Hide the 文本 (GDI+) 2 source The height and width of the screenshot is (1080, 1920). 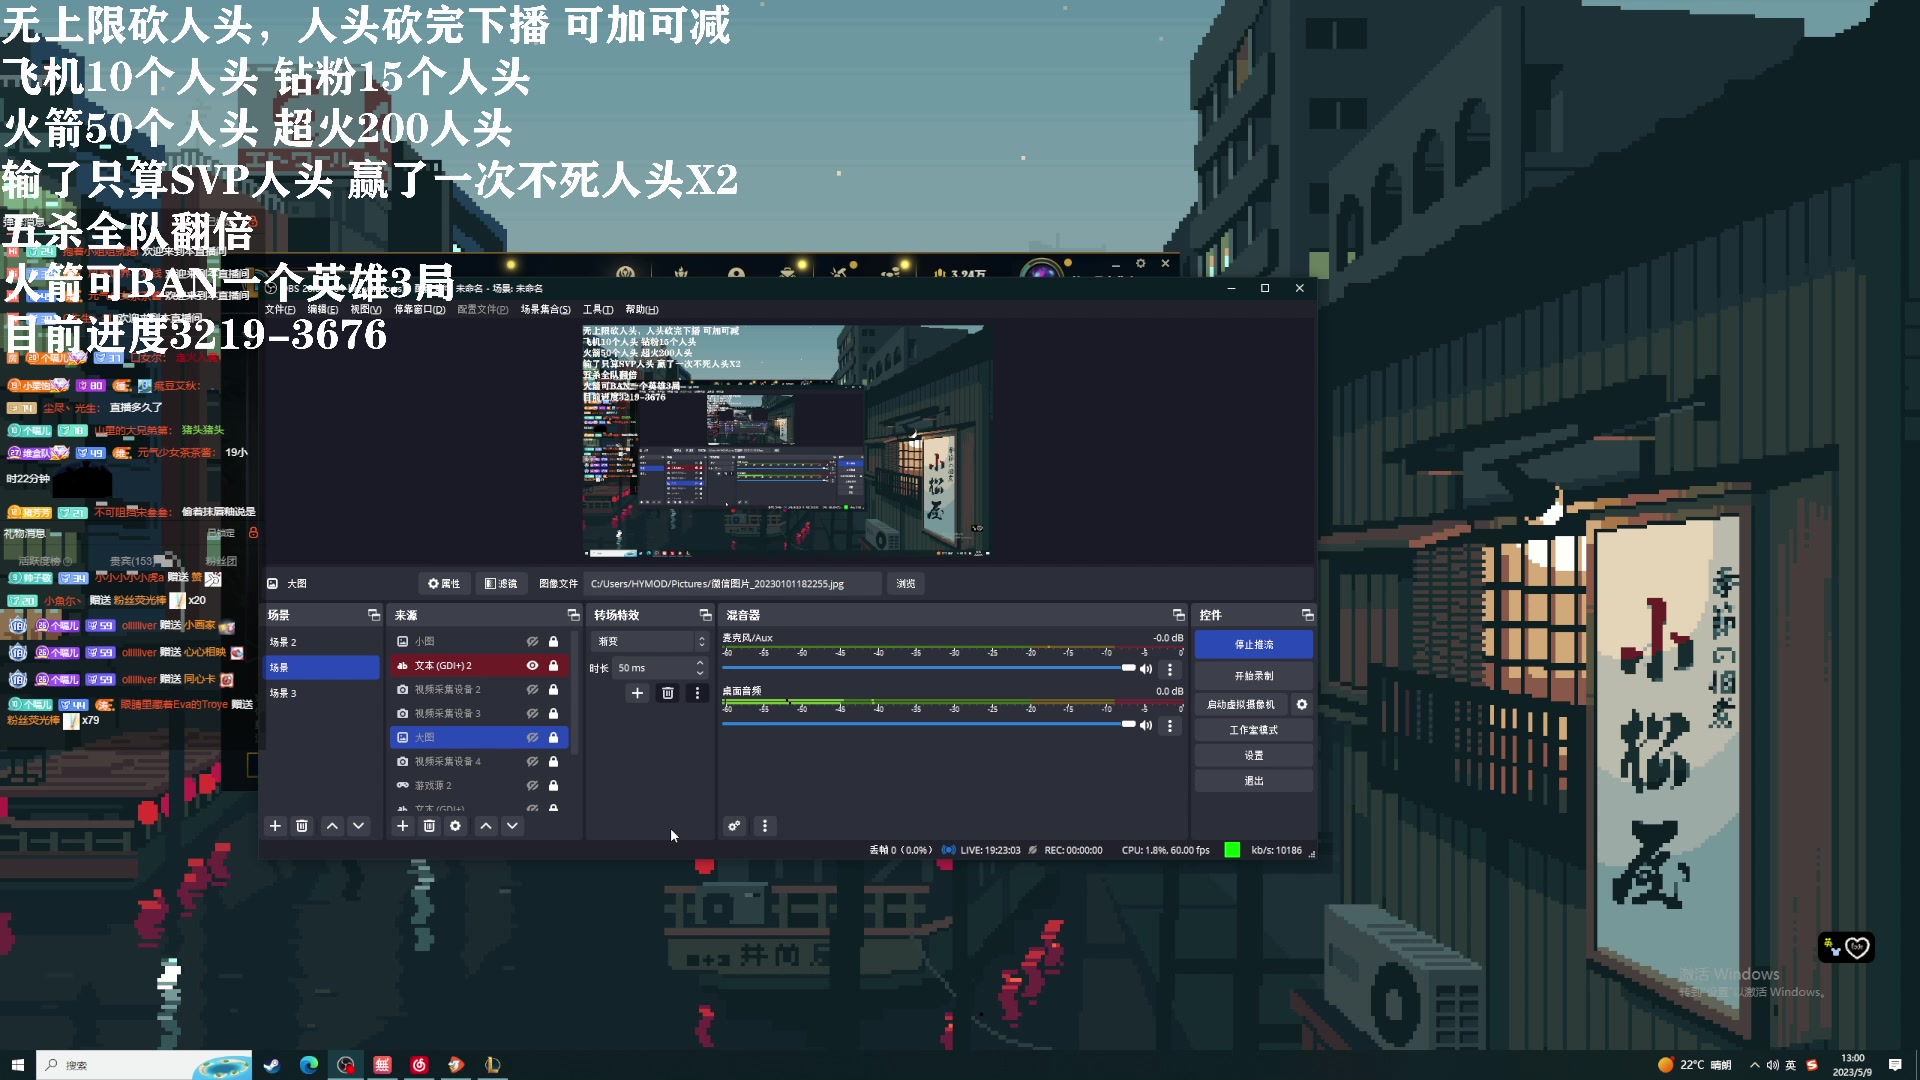pos(532,666)
